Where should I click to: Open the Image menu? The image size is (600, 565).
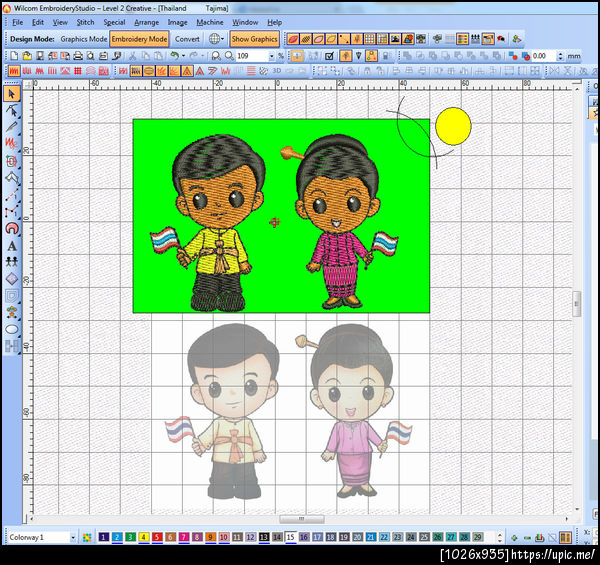[x=178, y=23]
